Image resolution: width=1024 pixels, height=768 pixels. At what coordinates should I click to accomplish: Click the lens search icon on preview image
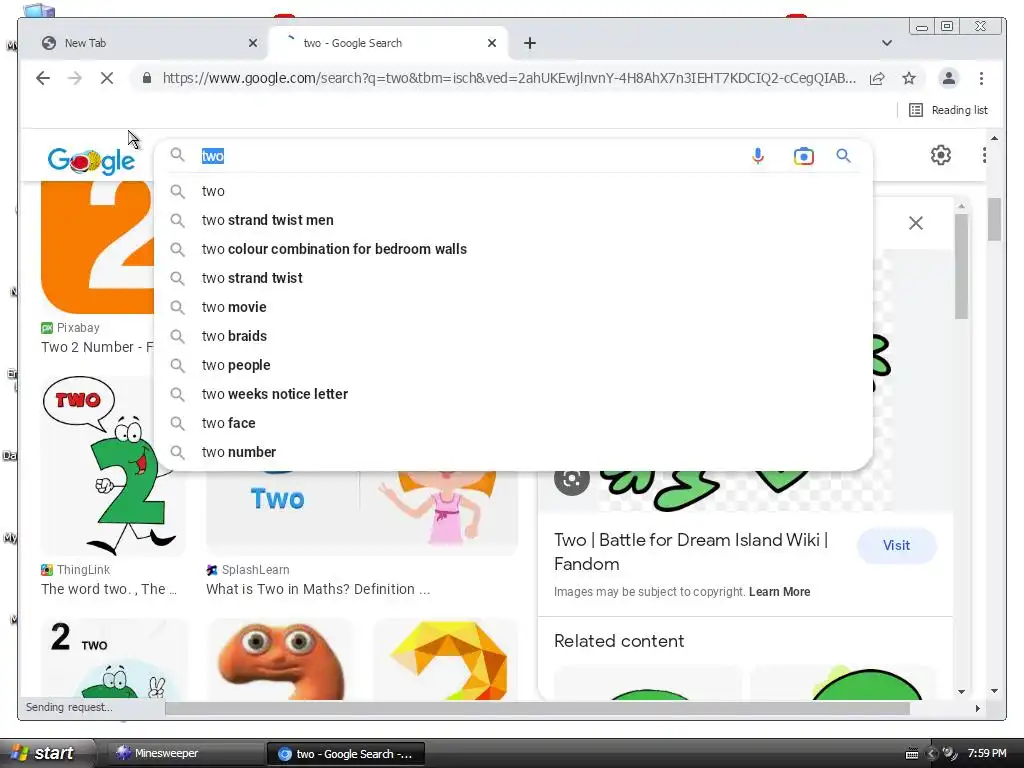point(571,479)
